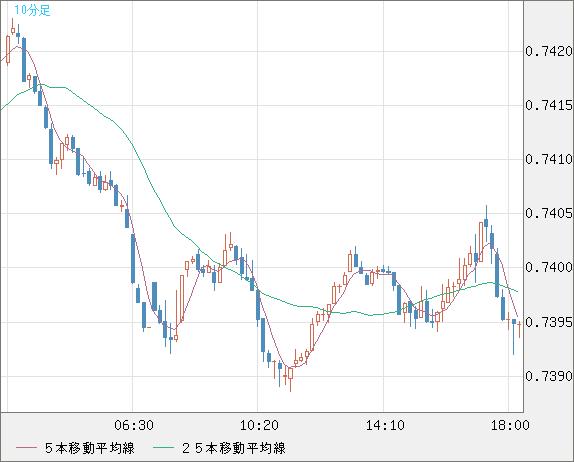The height and width of the screenshot is (462, 574).
Task: Click the 5本移動平均線 legend label
Action: tap(90, 448)
